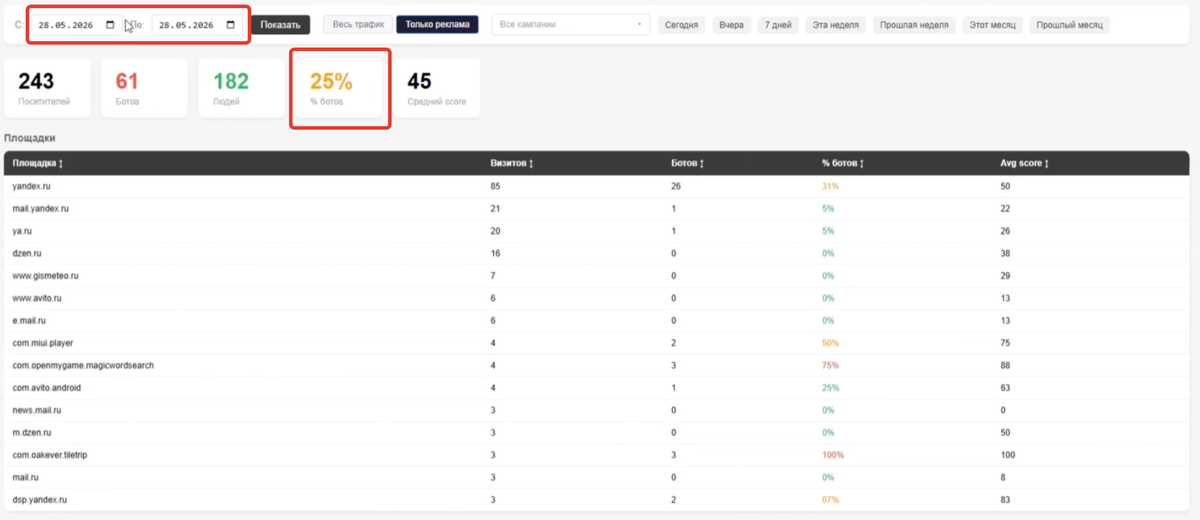Choose the 7 дней range
The height and width of the screenshot is (520, 1200).
[x=778, y=25]
